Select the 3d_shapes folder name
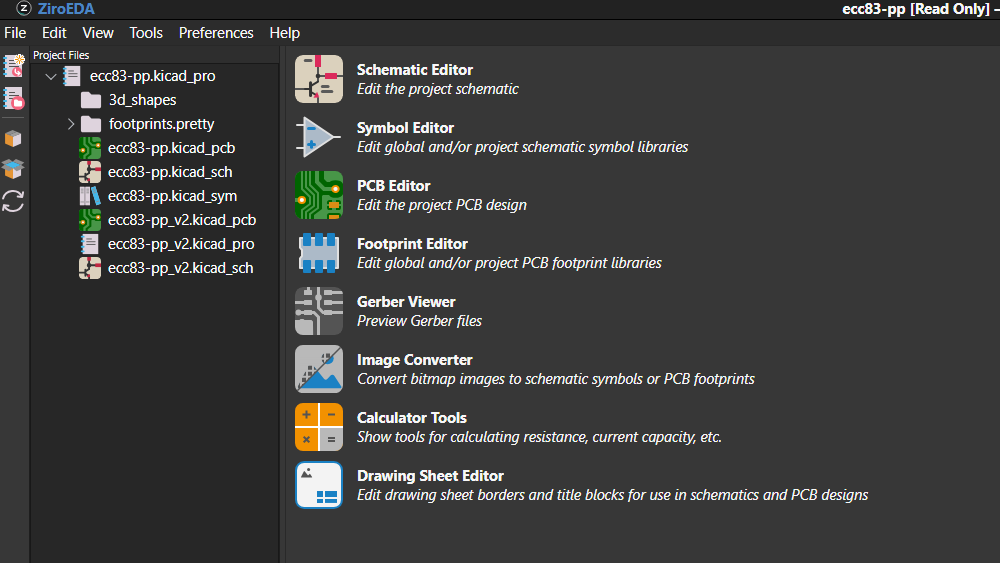Screen dimensions: 1000x563 (142, 100)
